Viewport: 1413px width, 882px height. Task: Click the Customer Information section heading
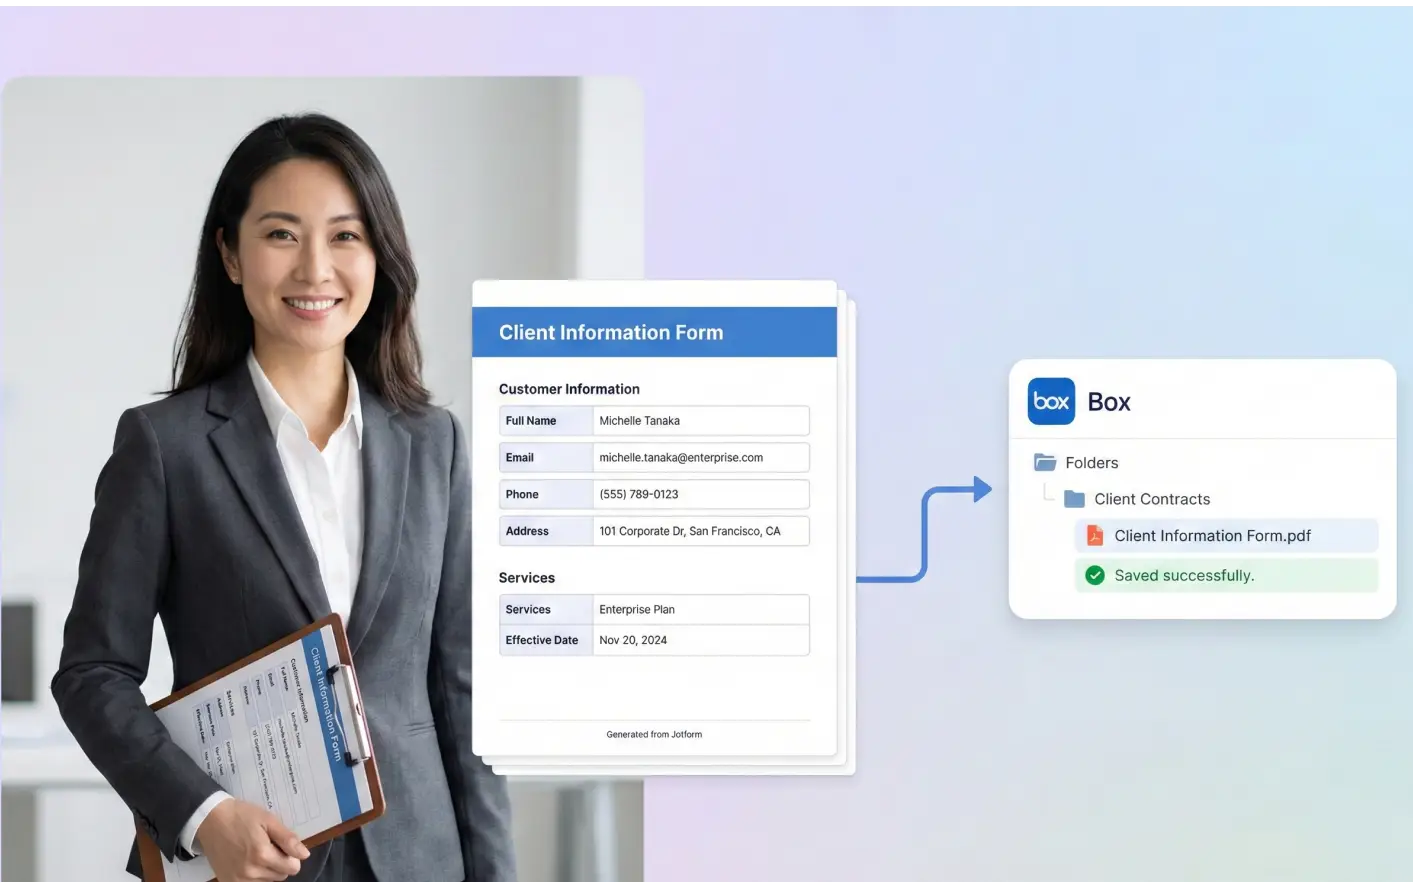[x=569, y=389]
